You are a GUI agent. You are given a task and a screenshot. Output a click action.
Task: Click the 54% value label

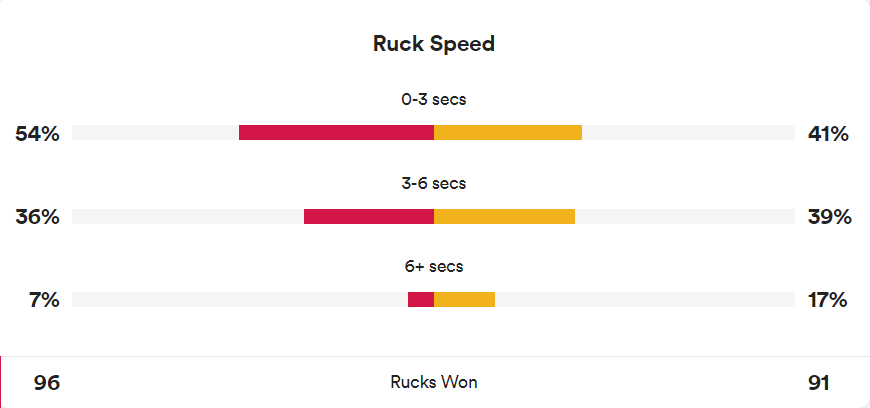click(37, 134)
